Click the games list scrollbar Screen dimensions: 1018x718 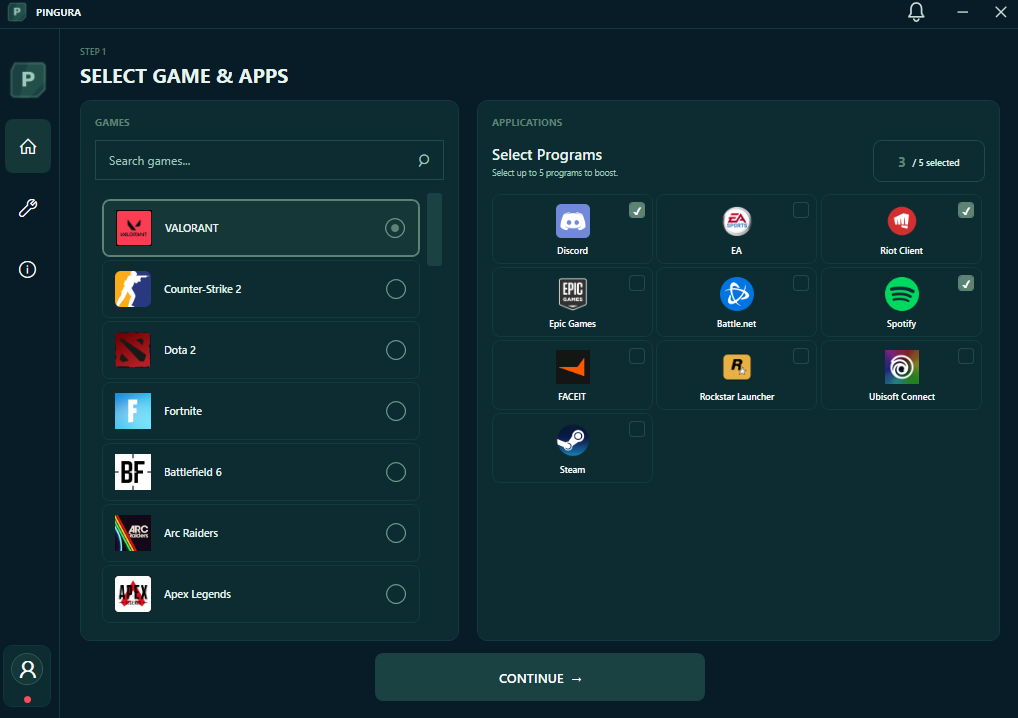pyautogui.click(x=434, y=229)
